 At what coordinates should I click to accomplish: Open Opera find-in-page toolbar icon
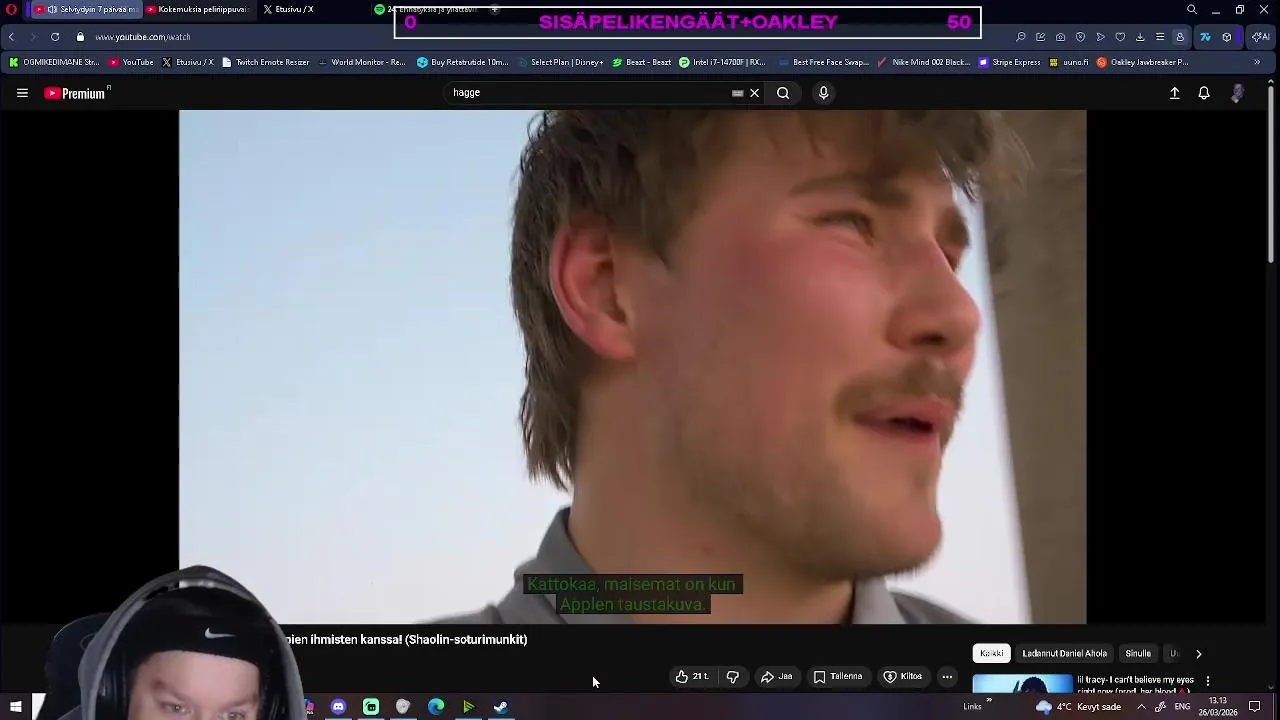click(x=1021, y=37)
